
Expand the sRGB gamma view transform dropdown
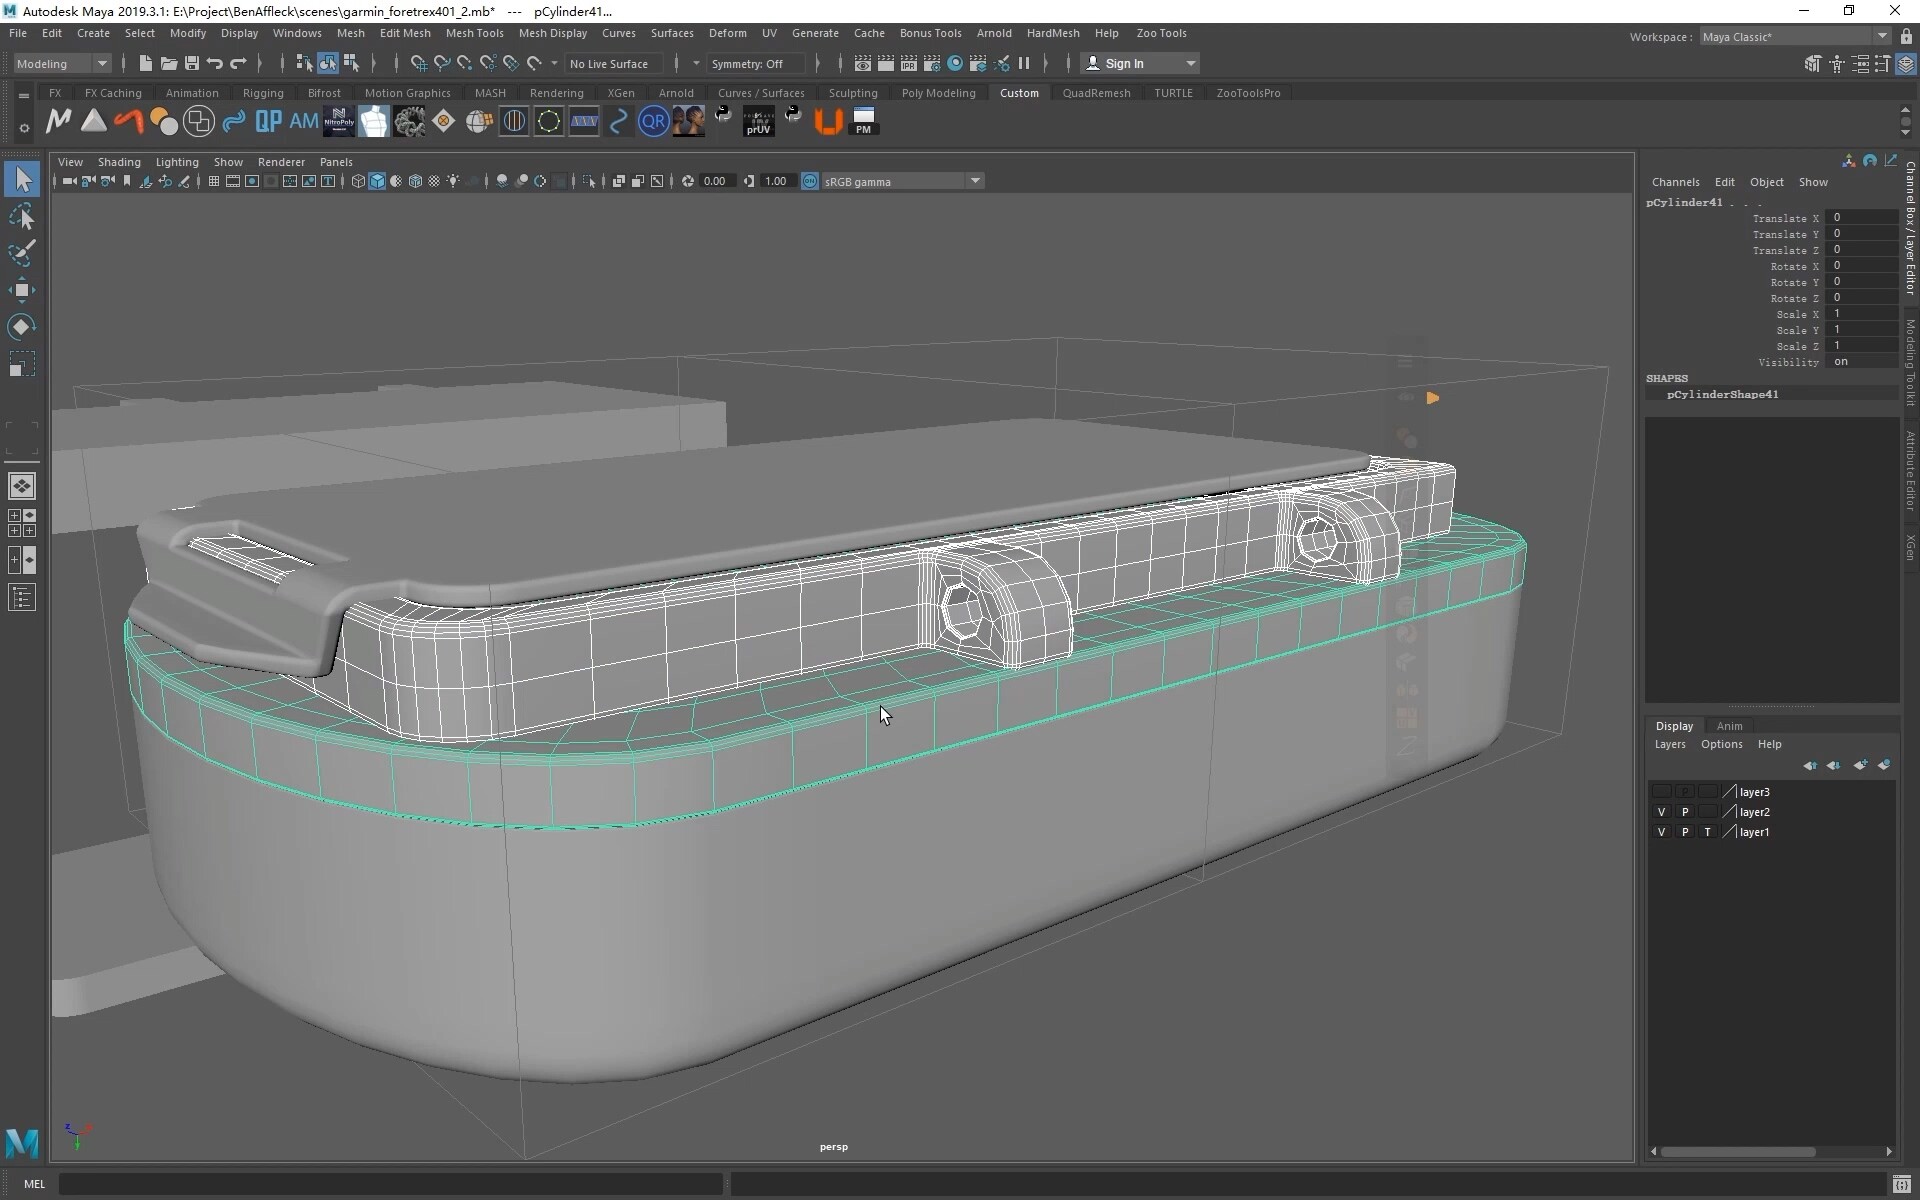pyautogui.click(x=974, y=181)
